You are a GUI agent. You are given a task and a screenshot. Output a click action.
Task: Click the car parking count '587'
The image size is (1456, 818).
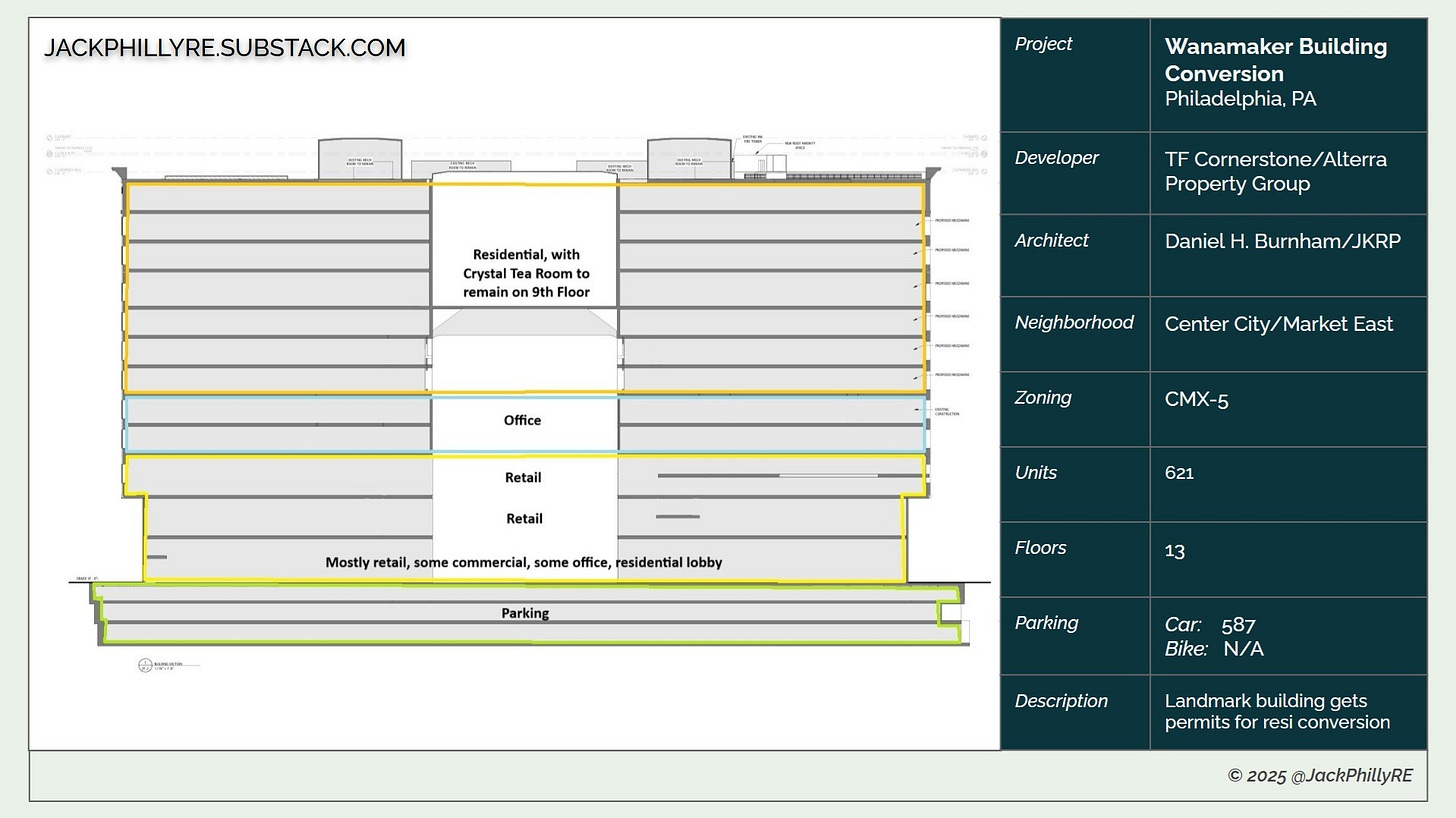[x=1238, y=625]
